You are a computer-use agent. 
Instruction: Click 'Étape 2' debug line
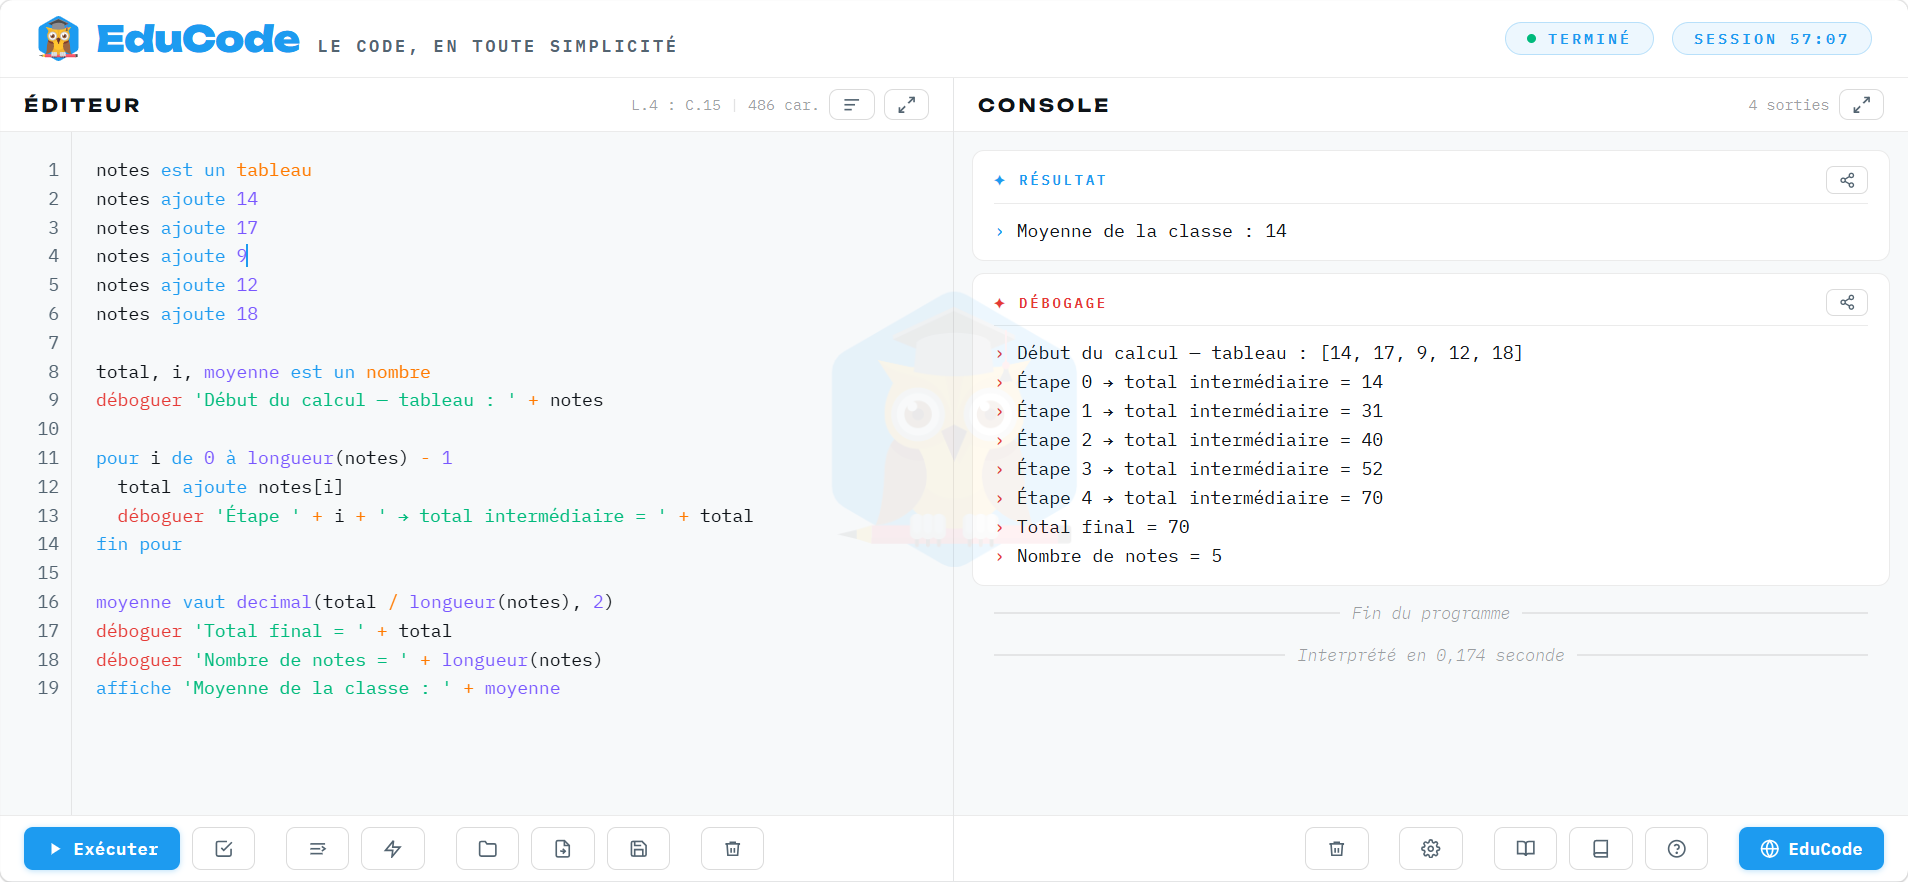pos(1199,440)
